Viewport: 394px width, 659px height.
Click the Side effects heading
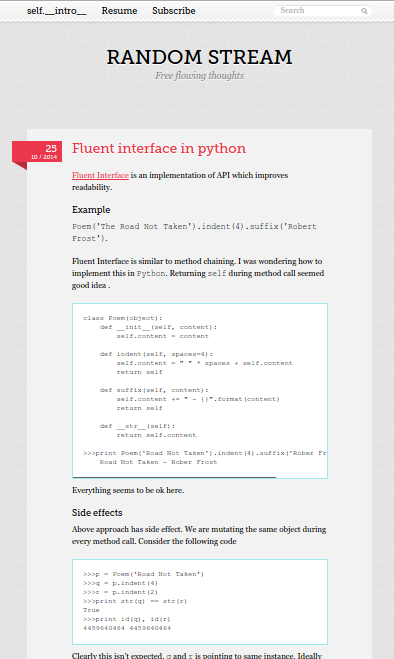97,513
